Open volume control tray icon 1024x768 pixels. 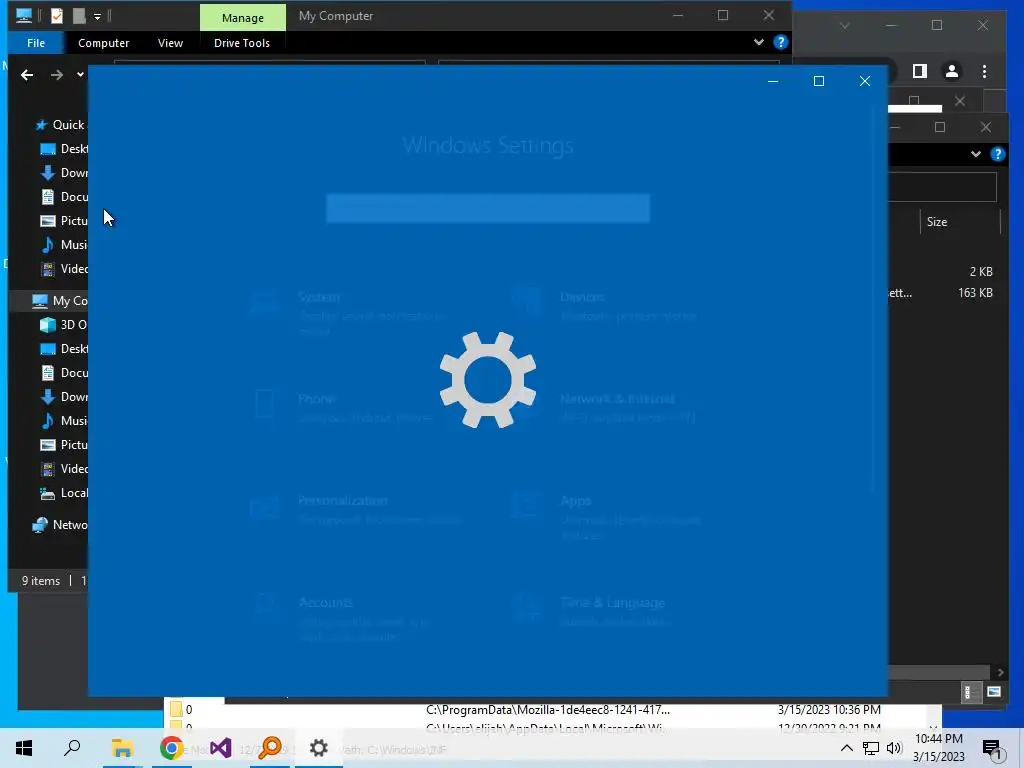[894, 748]
